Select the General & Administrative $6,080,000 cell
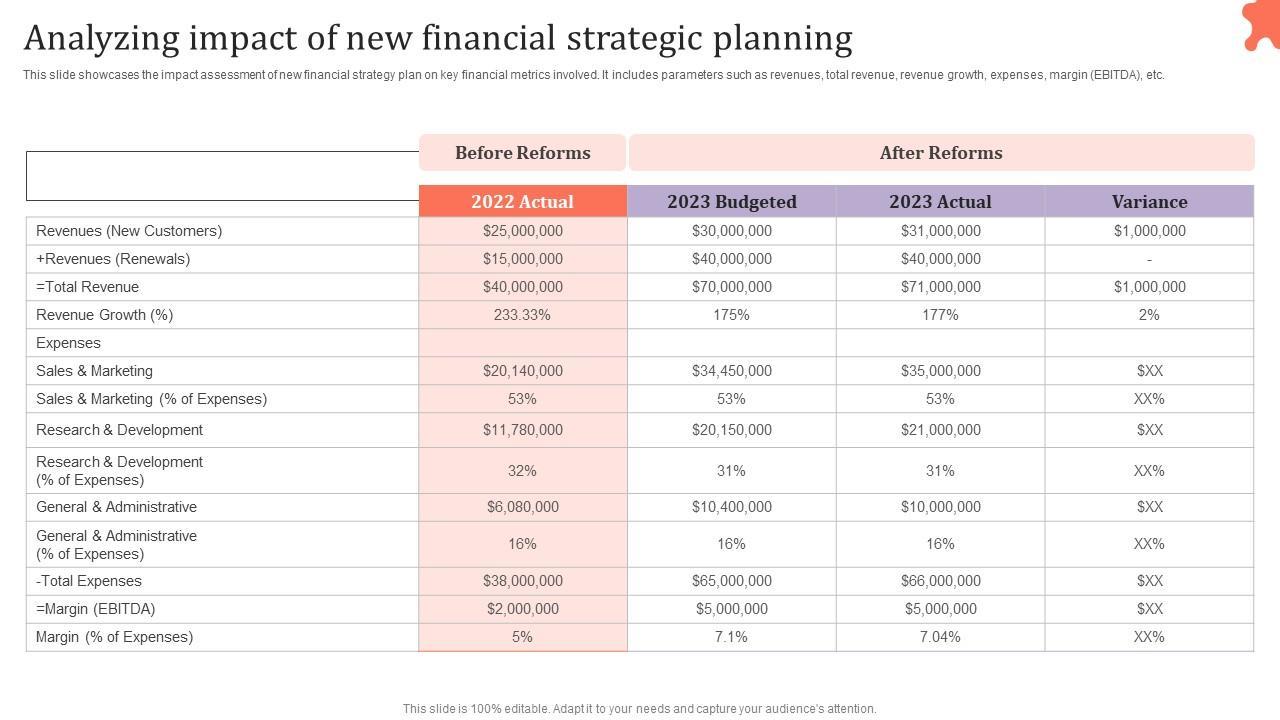Image resolution: width=1280 pixels, height=720 pixels. point(522,507)
